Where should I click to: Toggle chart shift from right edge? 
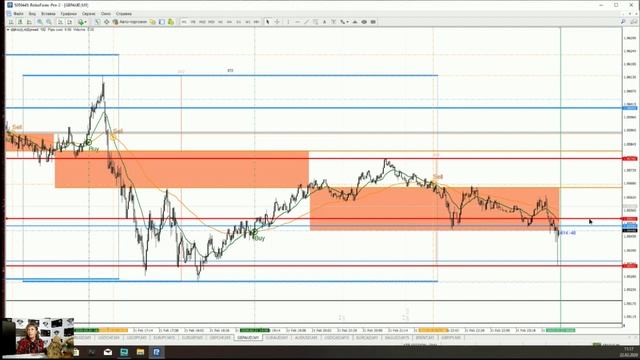point(69,22)
